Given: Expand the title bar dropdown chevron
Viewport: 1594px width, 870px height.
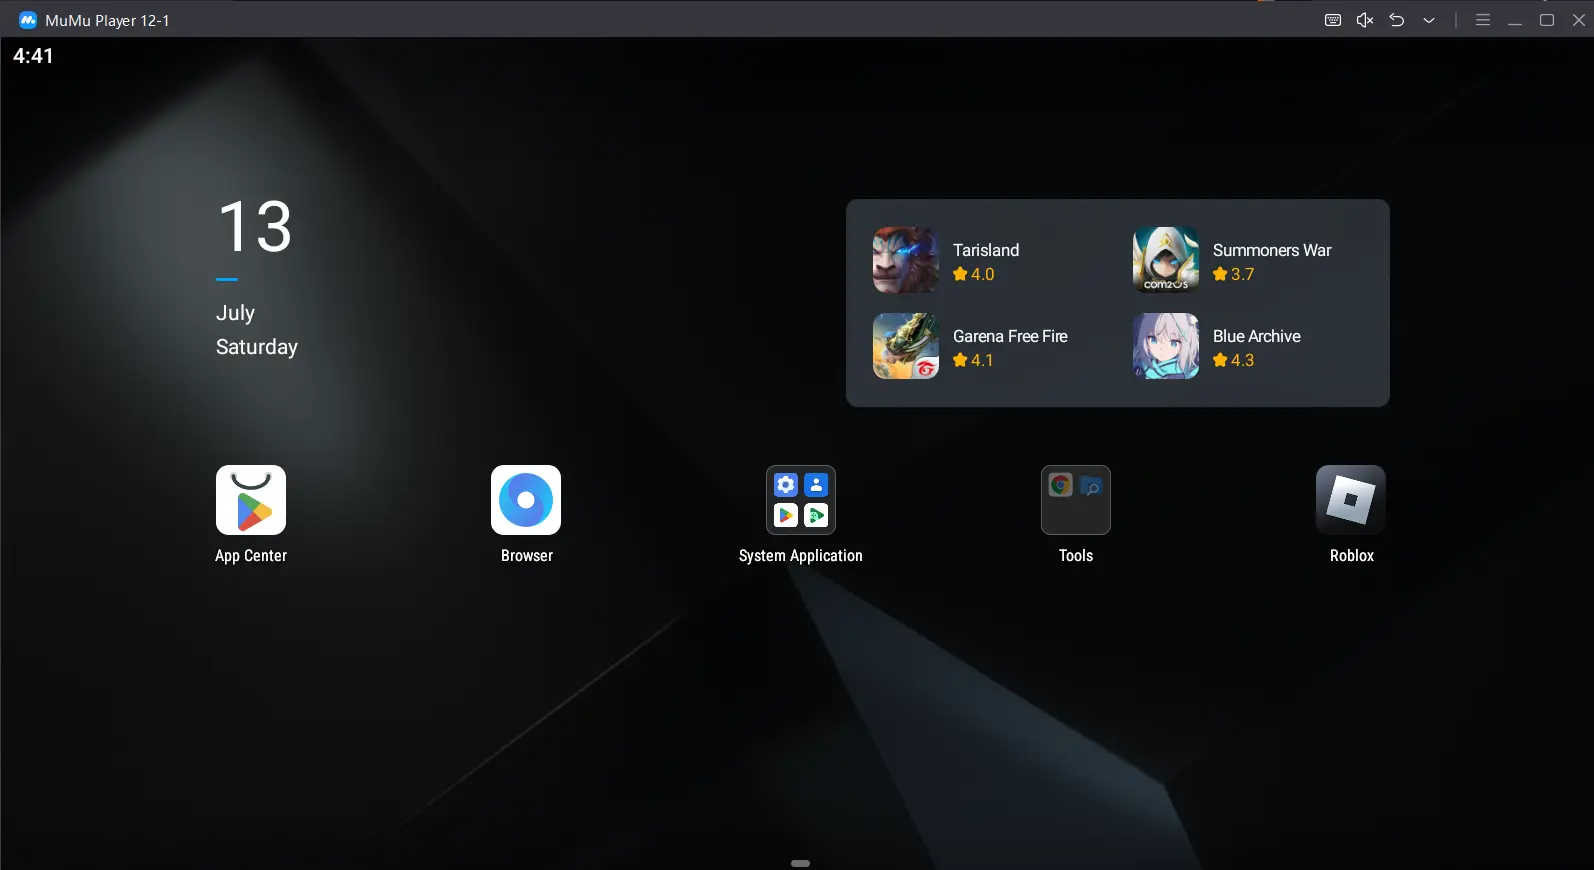Looking at the screenshot, I should pos(1429,20).
